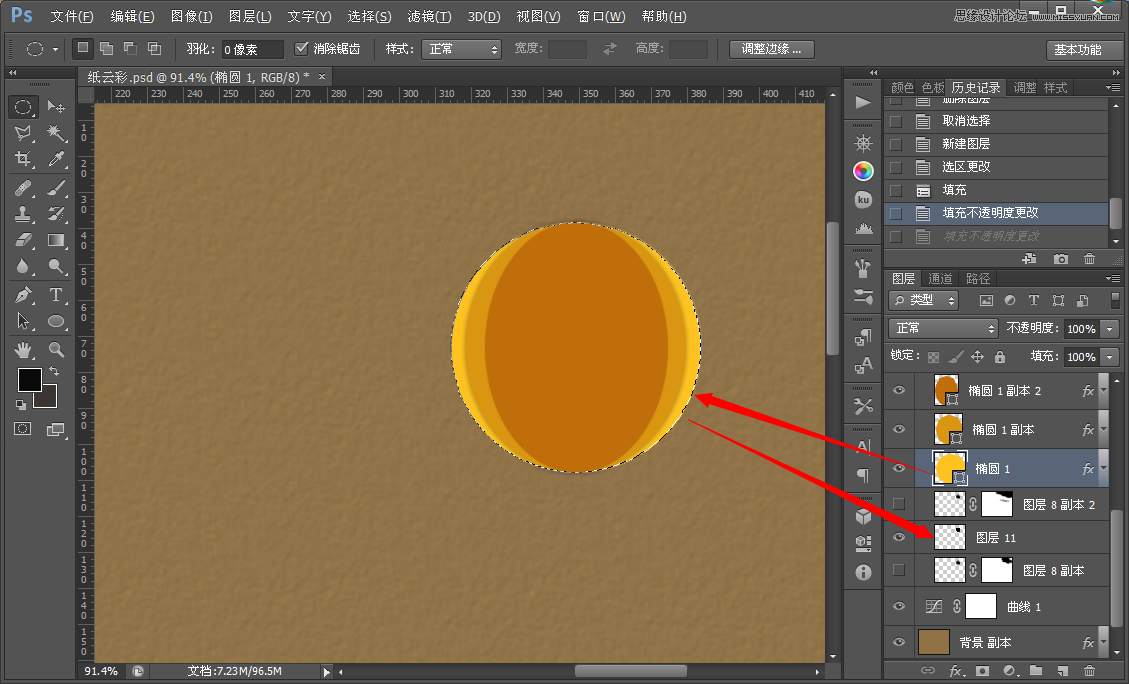Select the Healing Brush tool
Image resolution: width=1129 pixels, height=684 pixels.
(23, 189)
